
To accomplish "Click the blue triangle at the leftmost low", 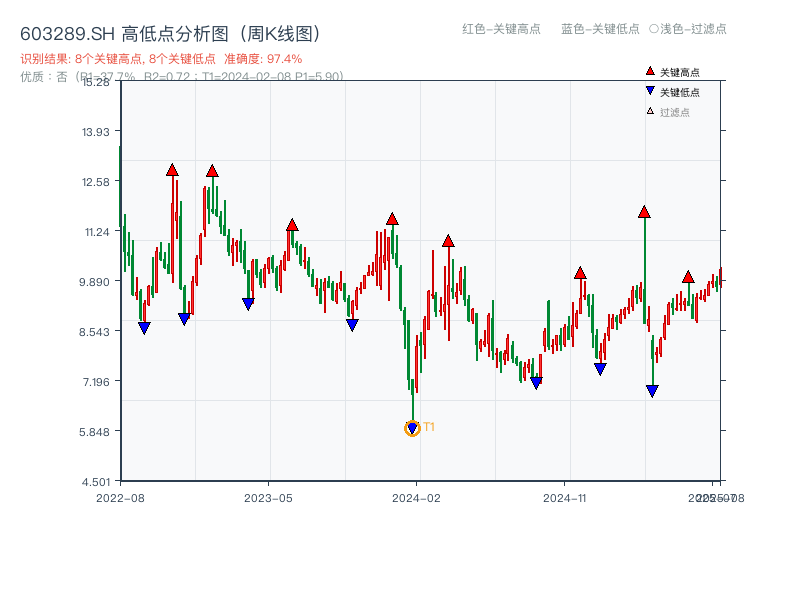I will [x=143, y=327].
